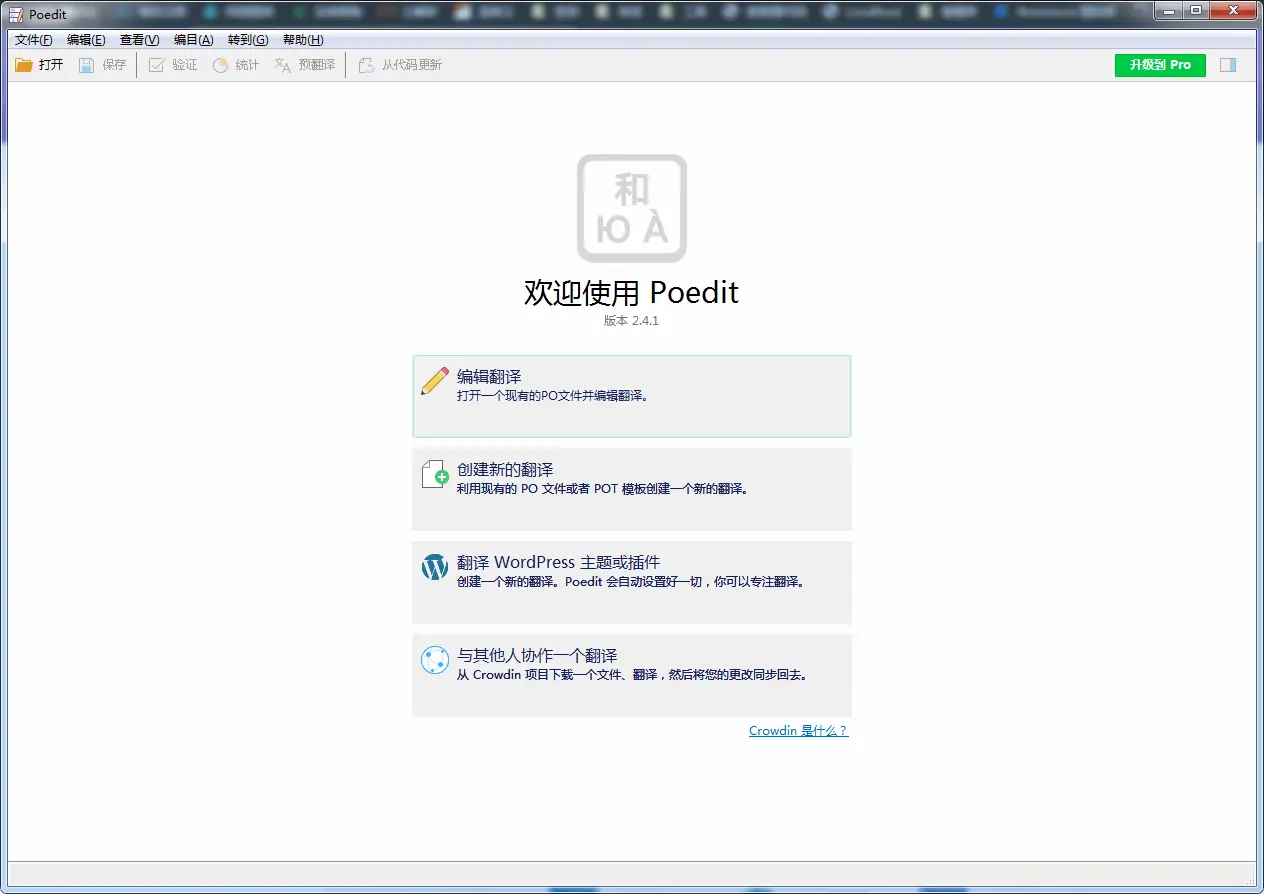Click the Poedit translation logo above the welcome text

(x=631, y=208)
